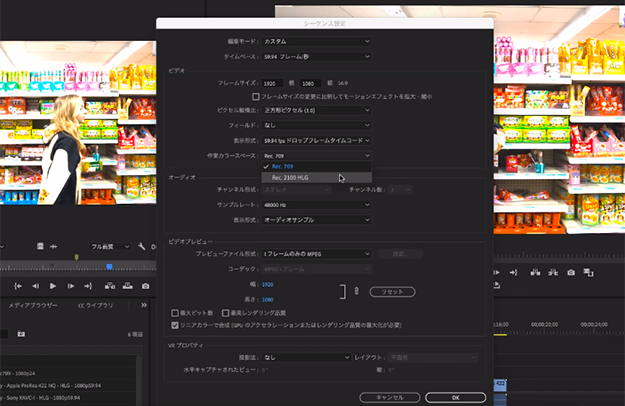
Task: Switch to the メディアブラウザー tab
Action: [32, 304]
